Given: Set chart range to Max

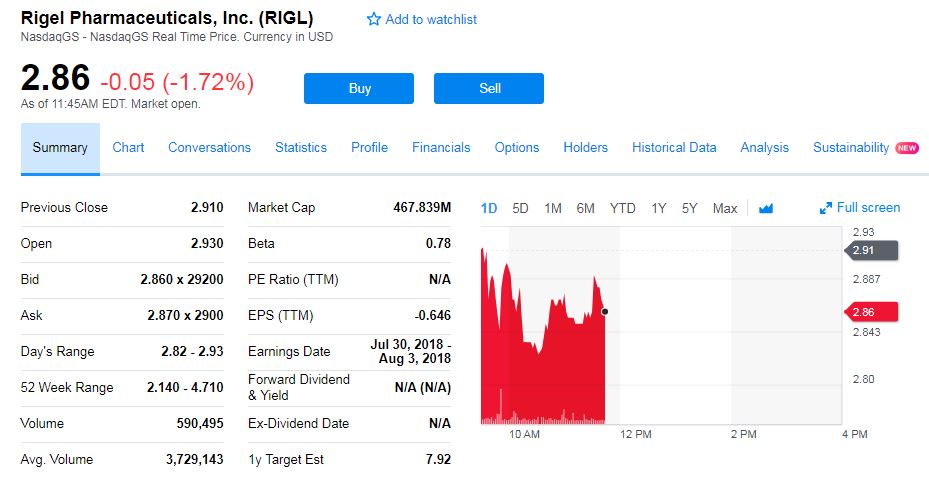Looking at the screenshot, I should point(725,209).
